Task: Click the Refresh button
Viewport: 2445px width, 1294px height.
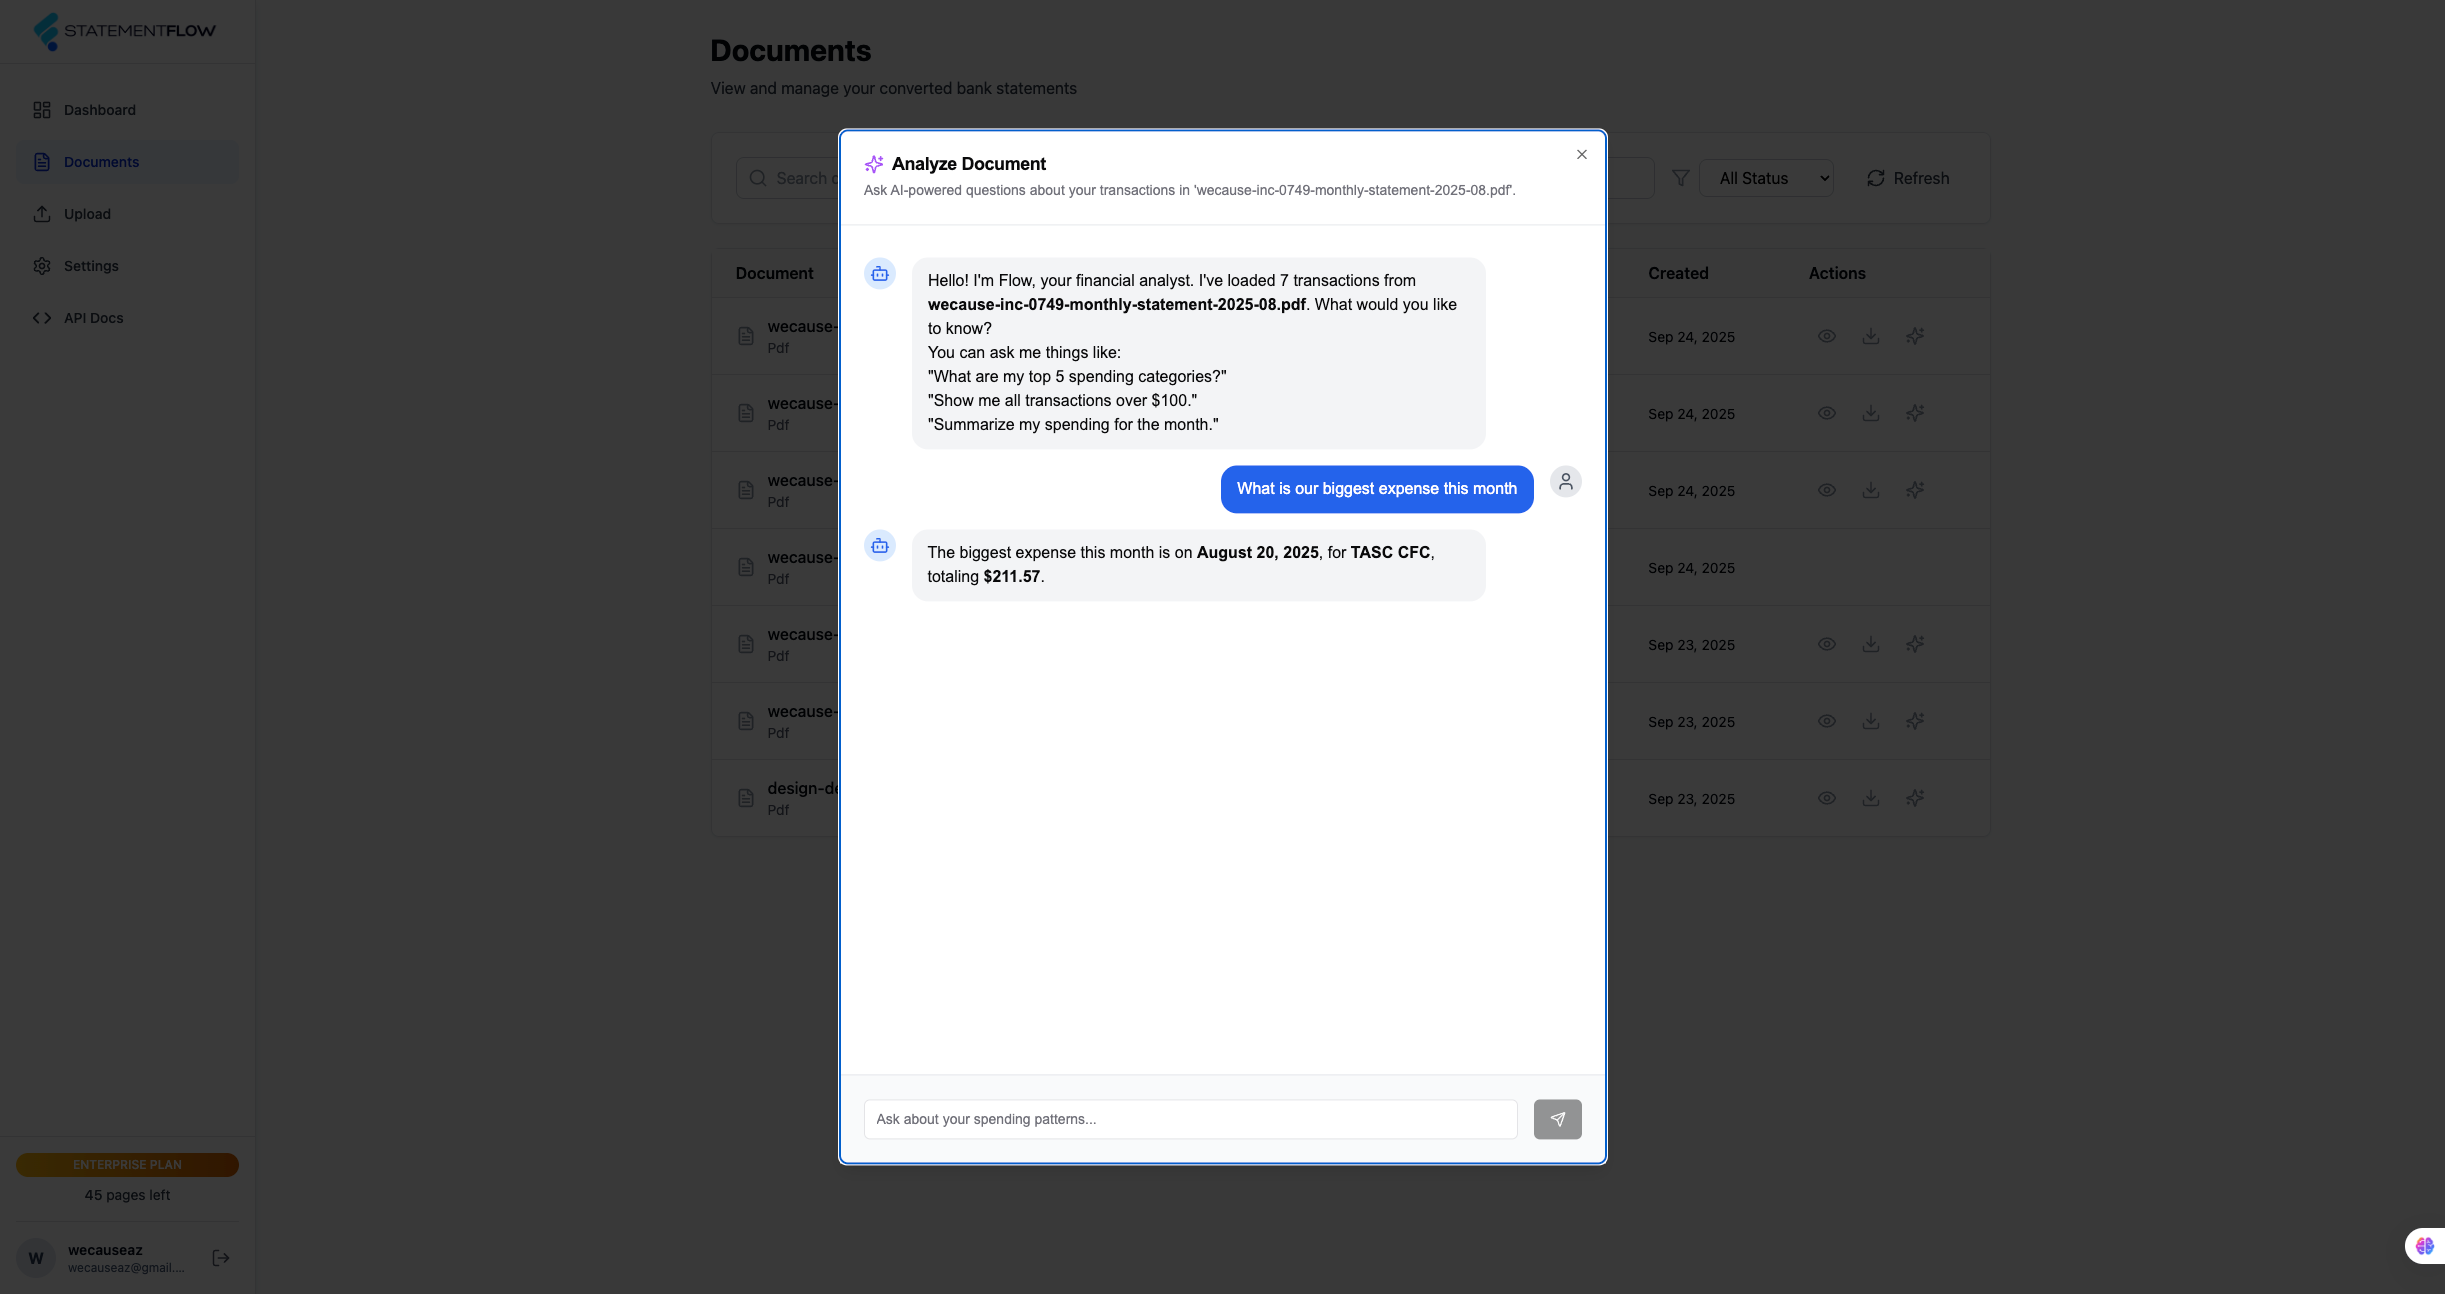Action: [1907, 177]
